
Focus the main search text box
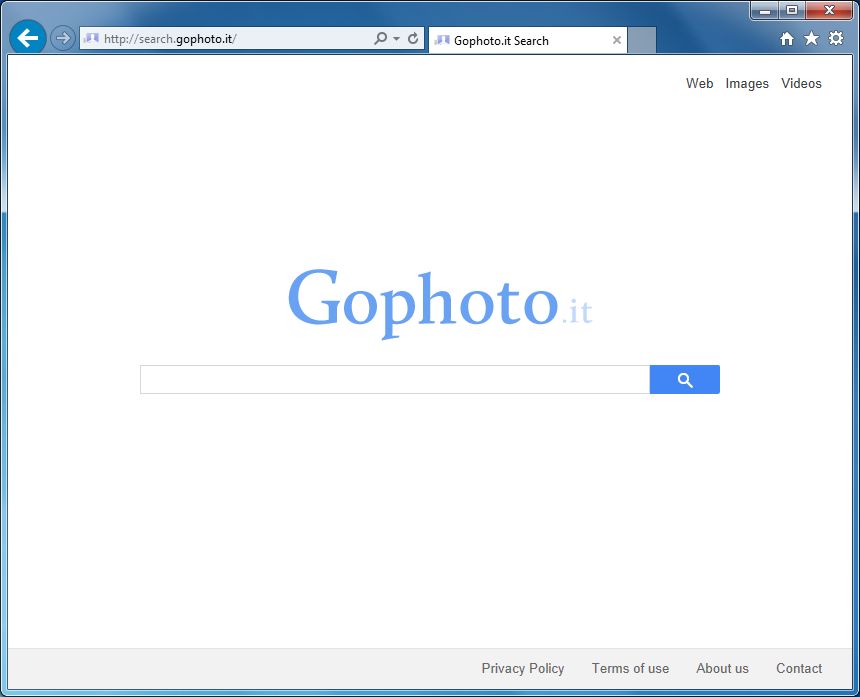pyautogui.click(x=395, y=379)
